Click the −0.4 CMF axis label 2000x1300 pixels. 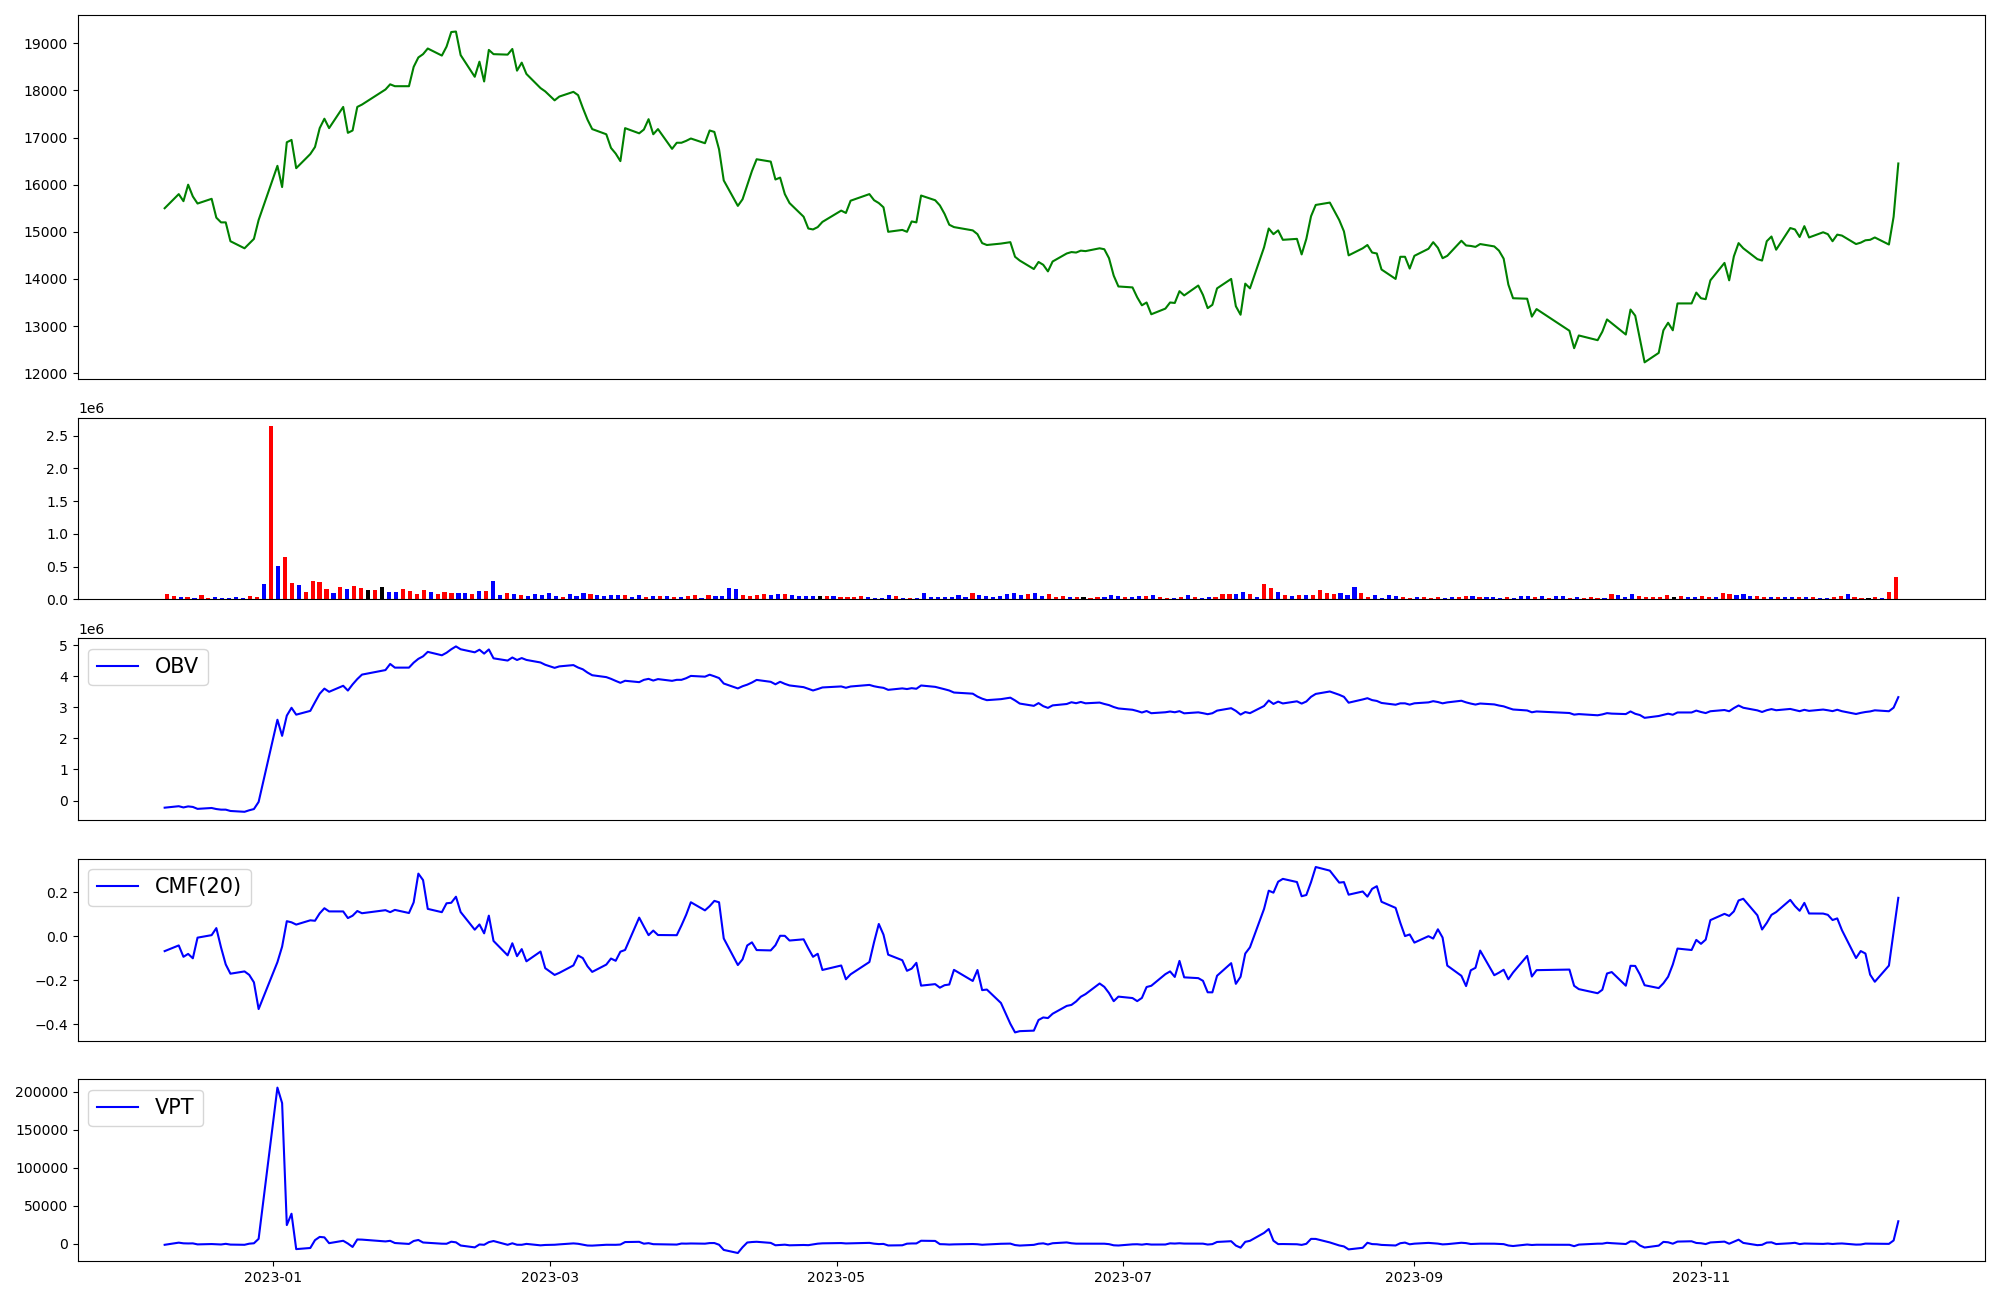50,1025
